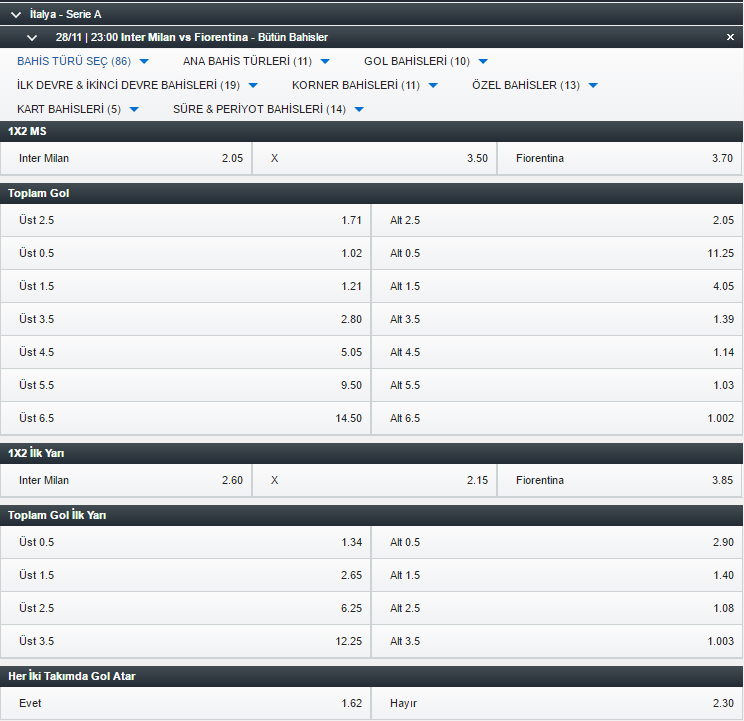Screen dimensions: 744x721
Task: Open the BAHİS TÜRÜ SEÇ (86) dropdown
Action: (x=83, y=61)
